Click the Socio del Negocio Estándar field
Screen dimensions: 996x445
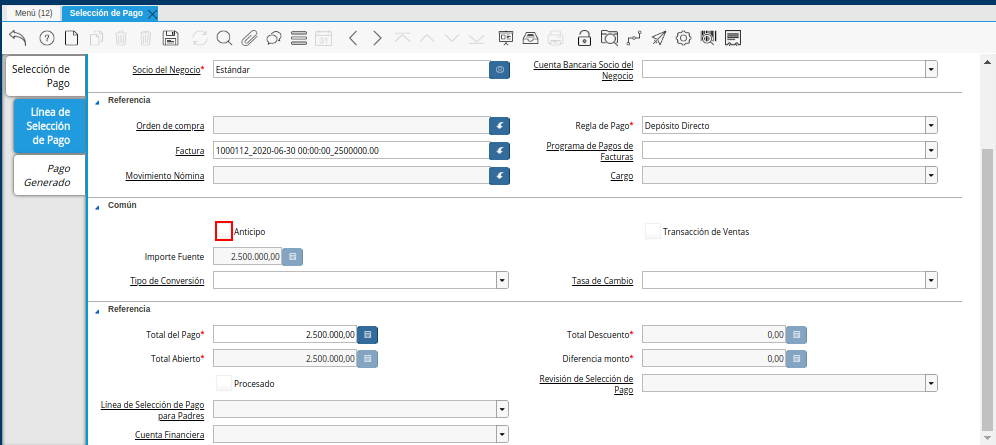[x=351, y=69]
